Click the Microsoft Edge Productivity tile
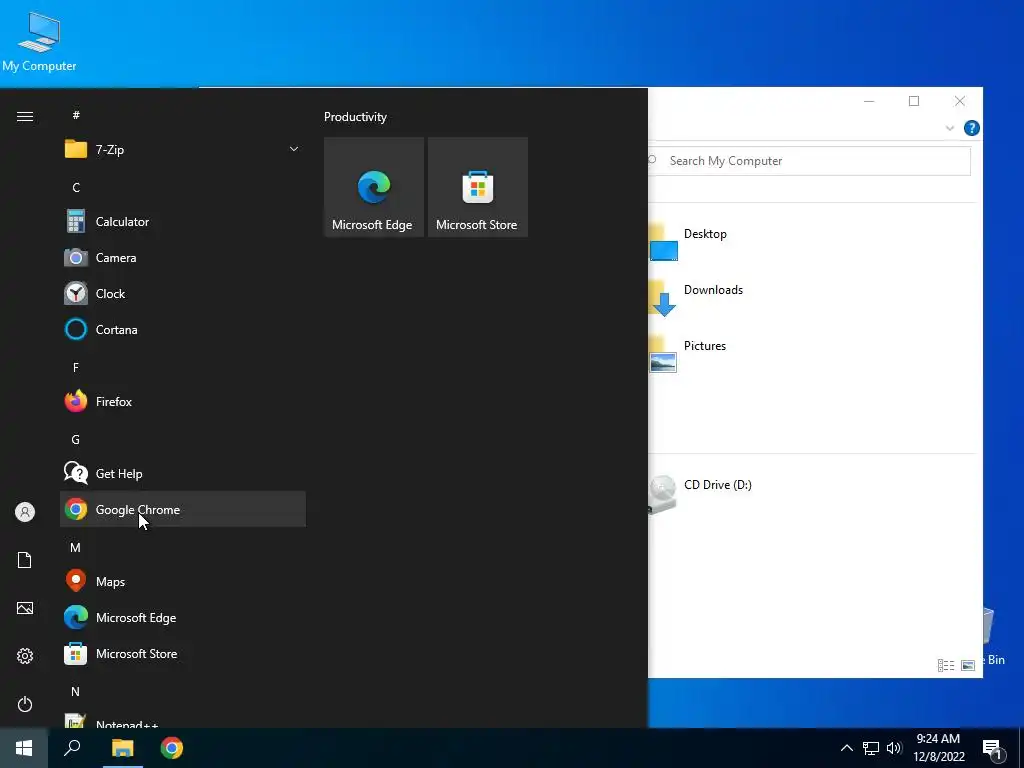 [374, 187]
